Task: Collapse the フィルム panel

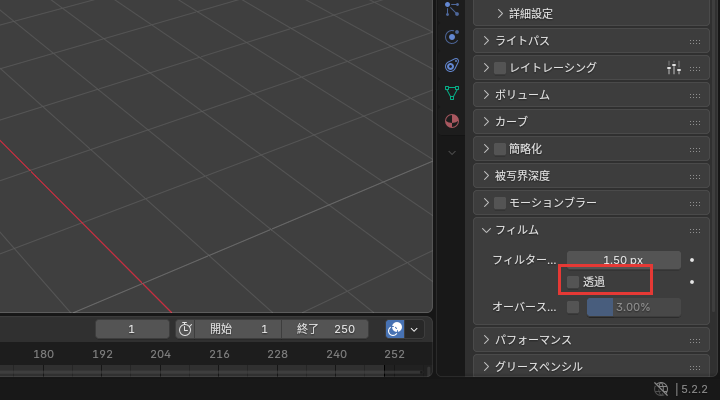Action: pyautogui.click(x=486, y=230)
